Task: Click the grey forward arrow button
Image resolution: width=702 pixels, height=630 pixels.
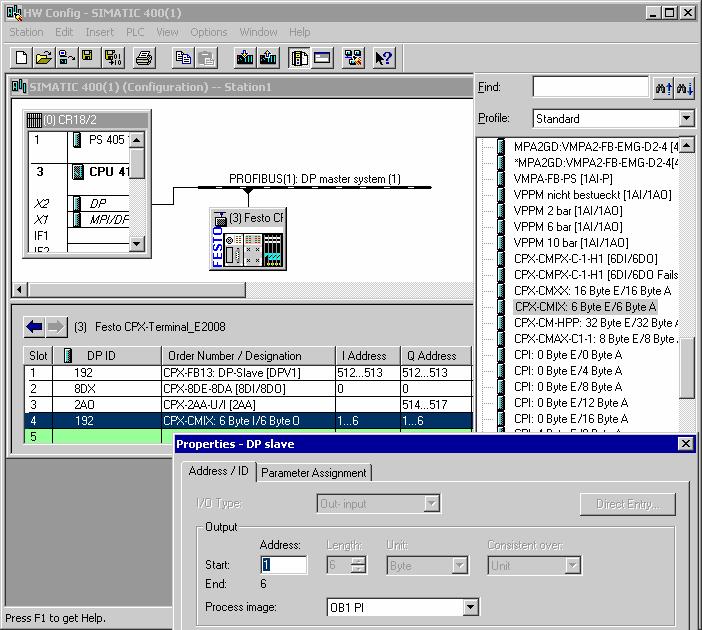Action: point(56,326)
